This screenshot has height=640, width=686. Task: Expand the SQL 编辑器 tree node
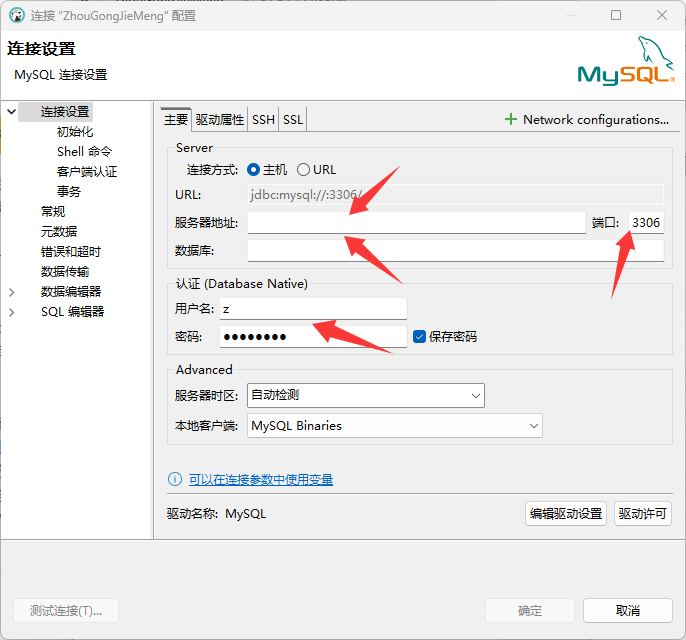pyautogui.click(x=12, y=312)
